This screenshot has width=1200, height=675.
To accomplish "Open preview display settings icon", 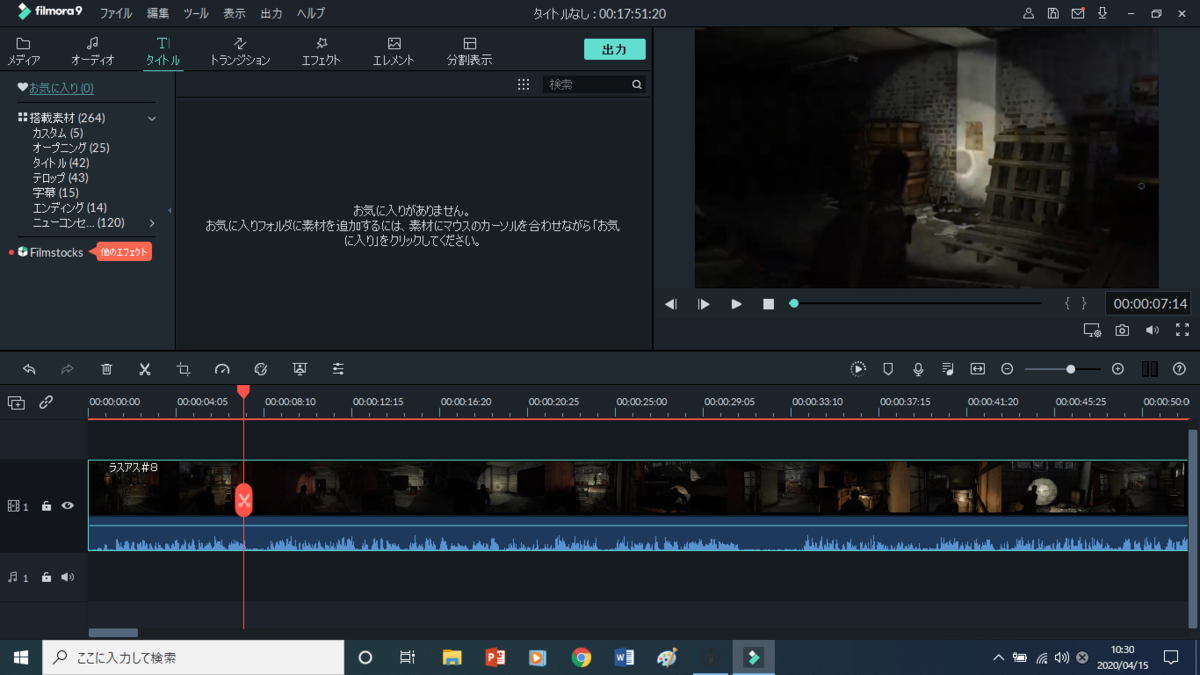I will click(1092, 330).
